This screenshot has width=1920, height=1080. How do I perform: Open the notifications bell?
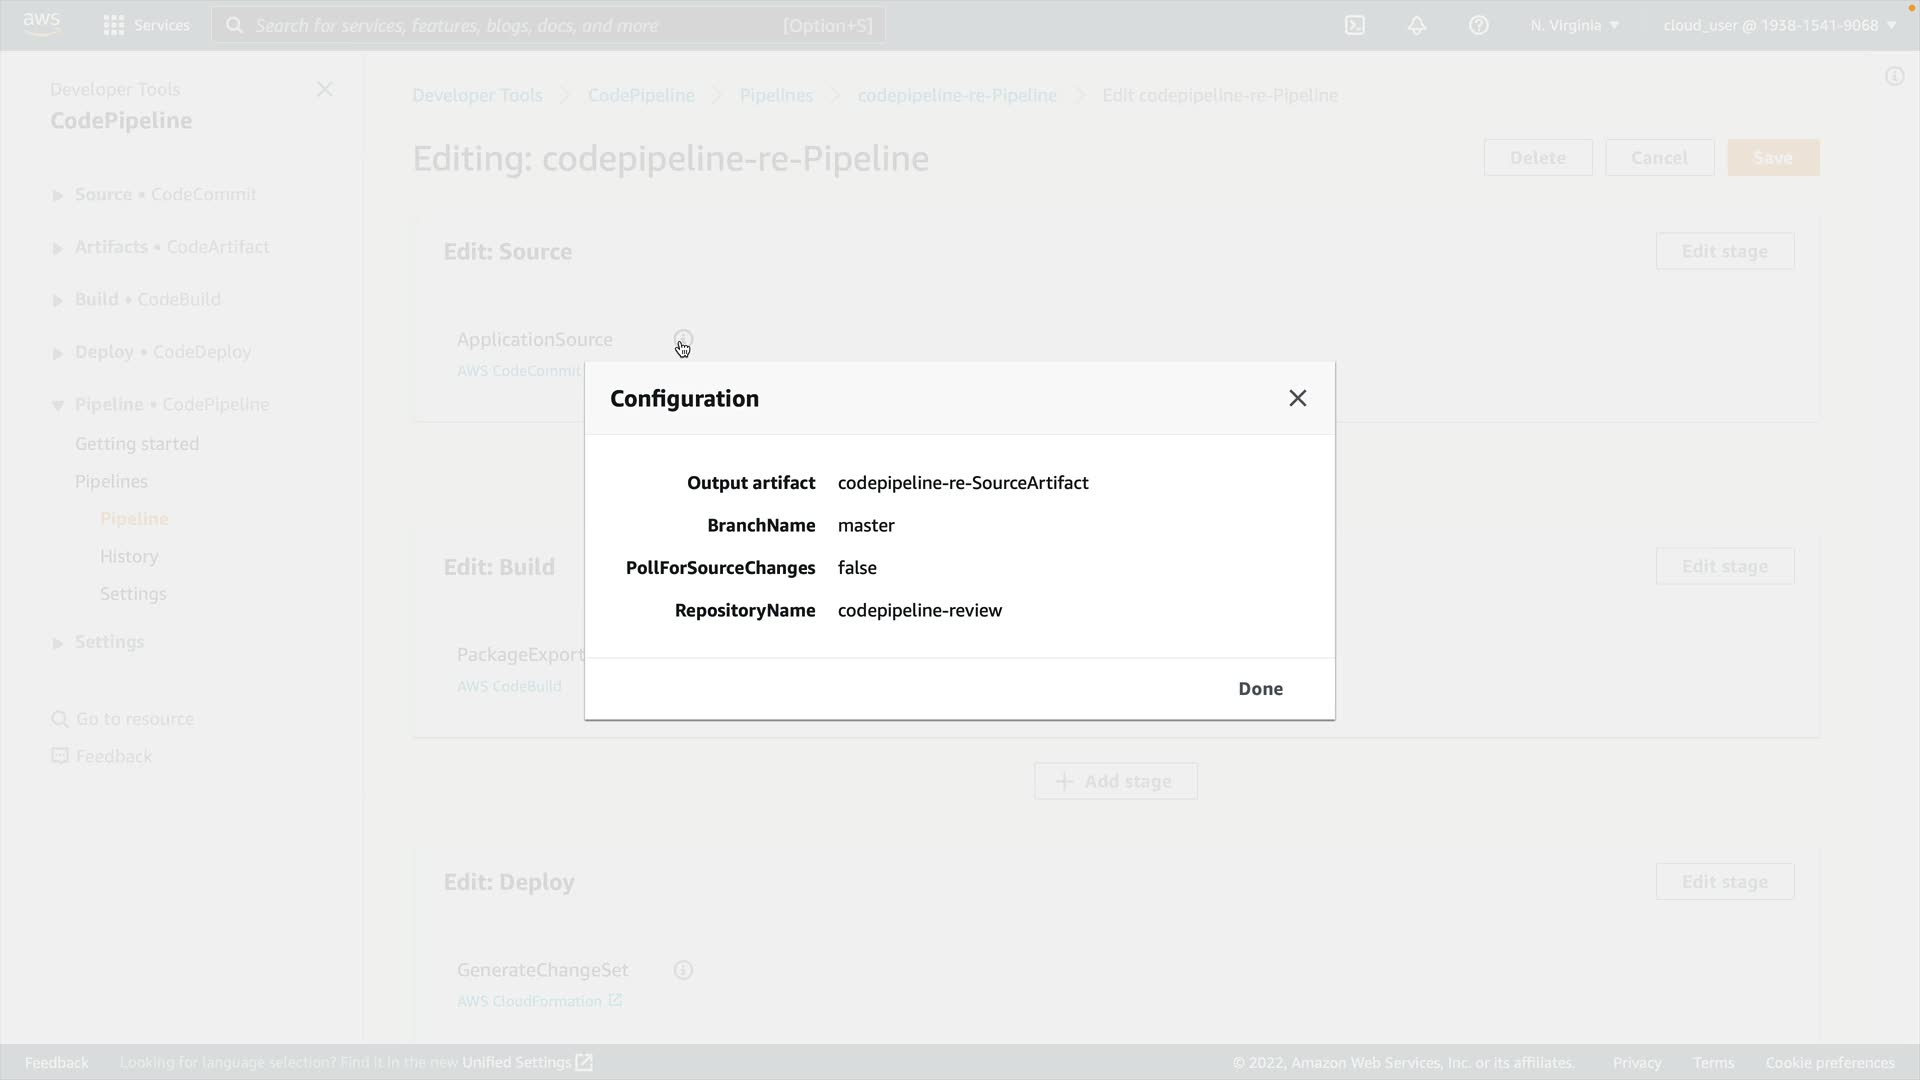pyautogui.click(x=1417, y=25)
